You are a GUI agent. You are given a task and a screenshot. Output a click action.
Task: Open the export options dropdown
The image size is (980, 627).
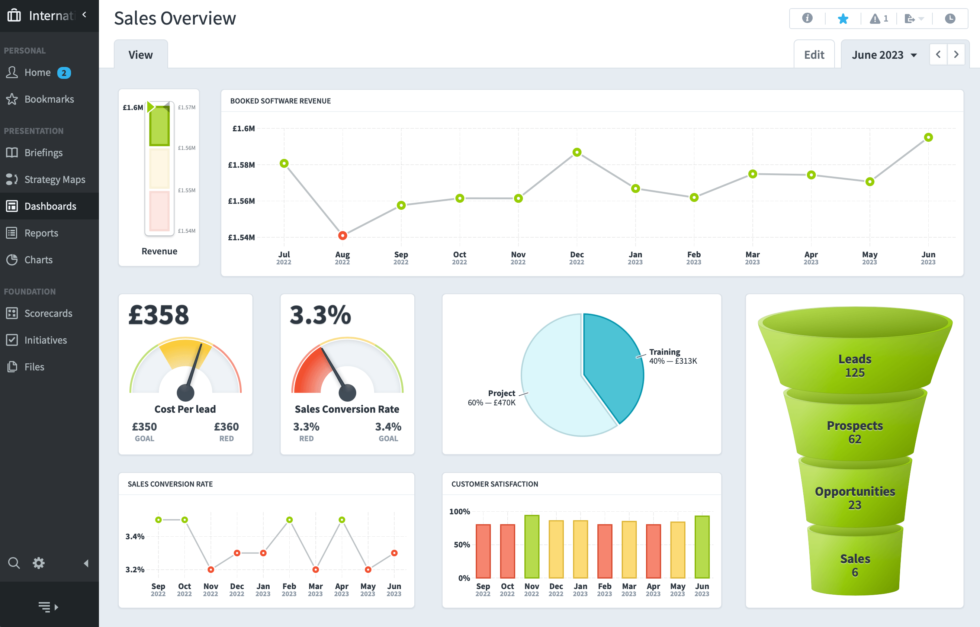pyautogui.click(x=911, y=18)
